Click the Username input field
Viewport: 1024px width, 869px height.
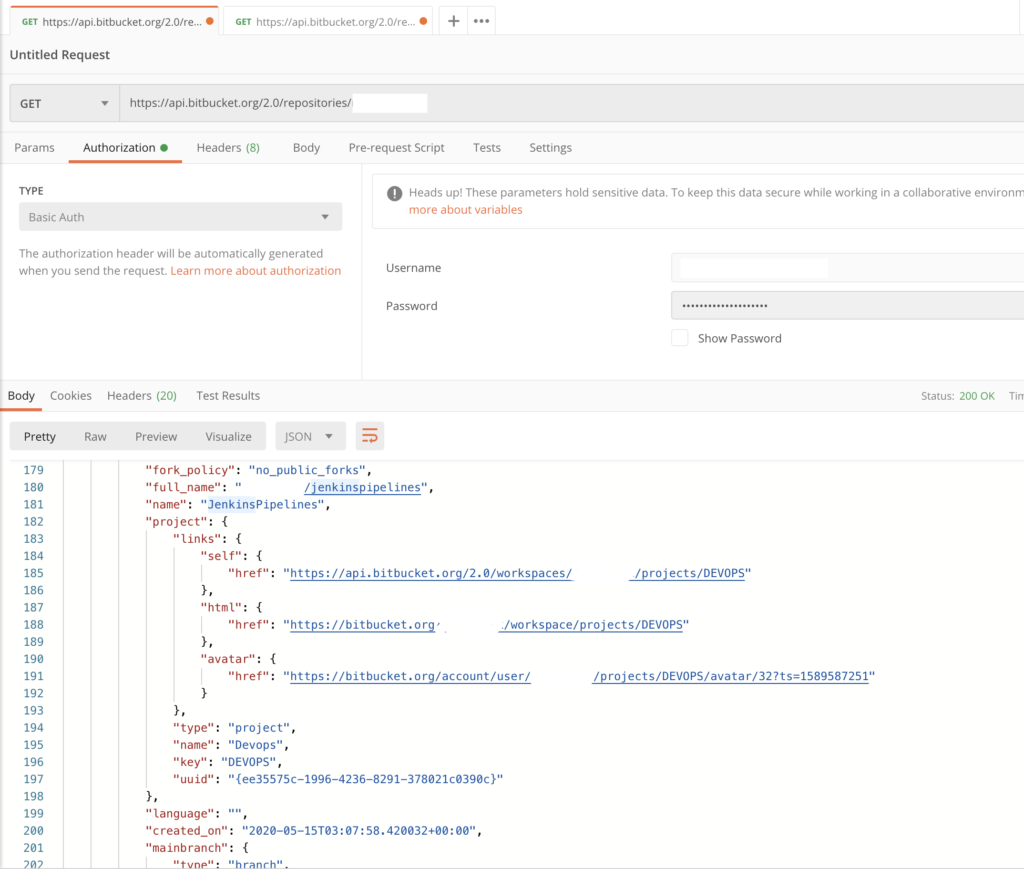[x=750, y=267]
